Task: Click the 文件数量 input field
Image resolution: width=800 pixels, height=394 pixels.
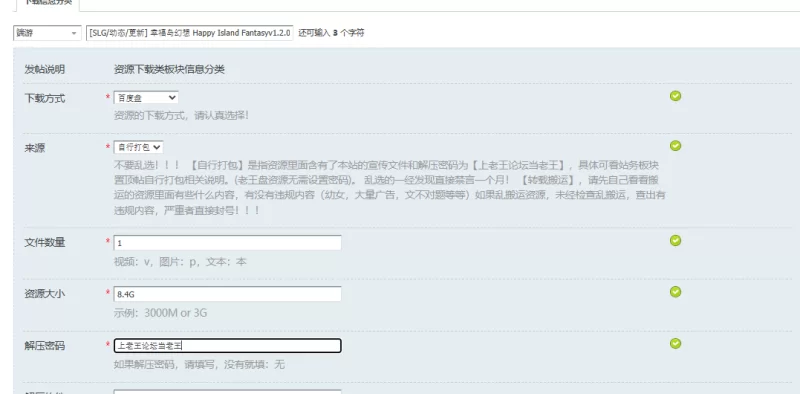Action: pyautogui.click(x=228, y=243)
